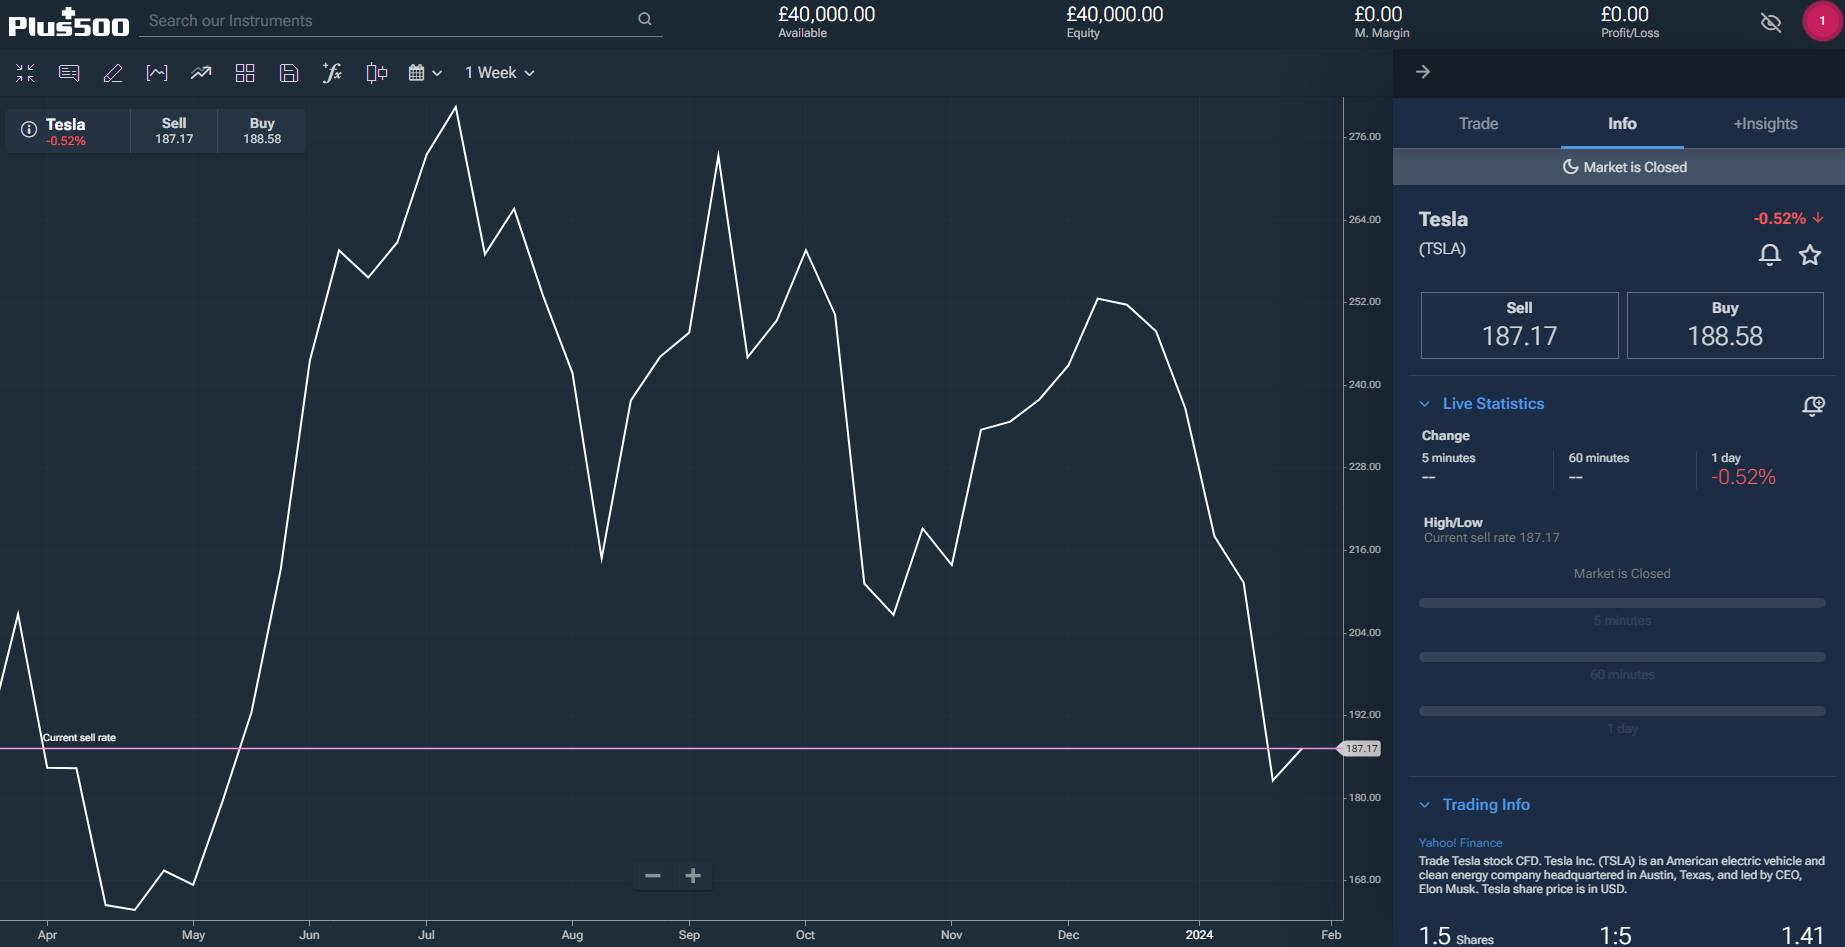Image resolution: width=1845 pixels, height=947 pixels.
Task: Add Tesla to favorites via star
Action: (1810, 255)
